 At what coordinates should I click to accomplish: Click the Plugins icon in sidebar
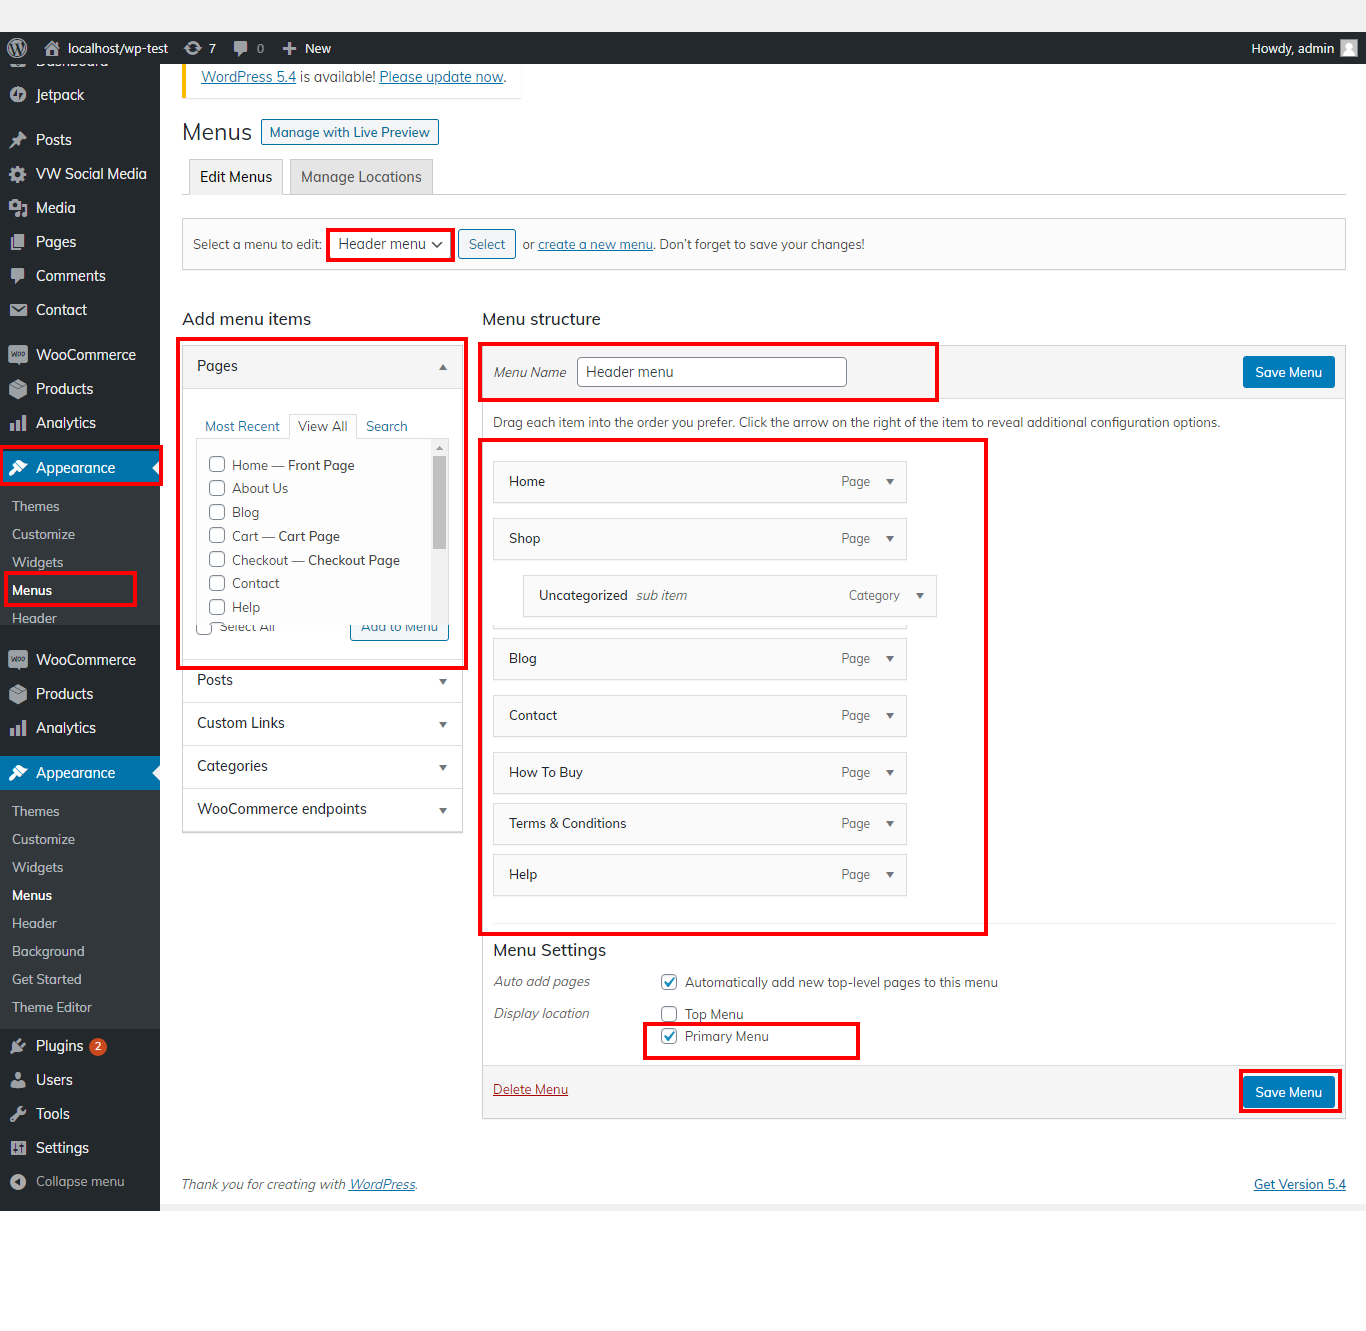pyautogui.click(x=18, y=1046)
